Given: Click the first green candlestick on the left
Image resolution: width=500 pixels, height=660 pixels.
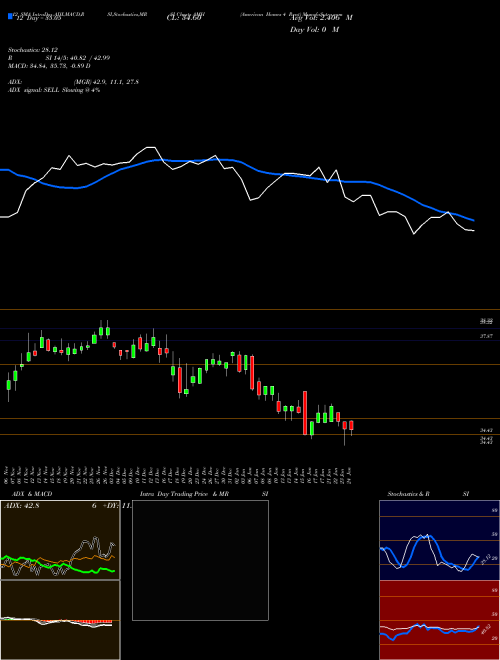Looking at the screenshot, I should tap(8, 385).
